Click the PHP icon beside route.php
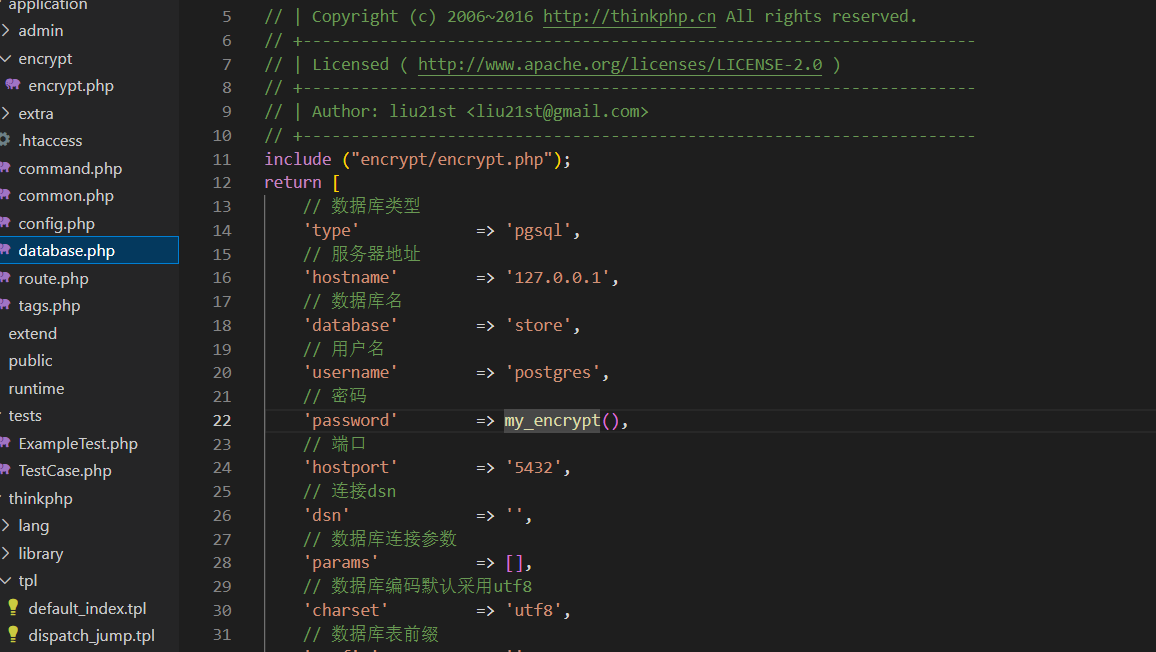This screenshot has height=652, width=1156. (x=4, y=277)
